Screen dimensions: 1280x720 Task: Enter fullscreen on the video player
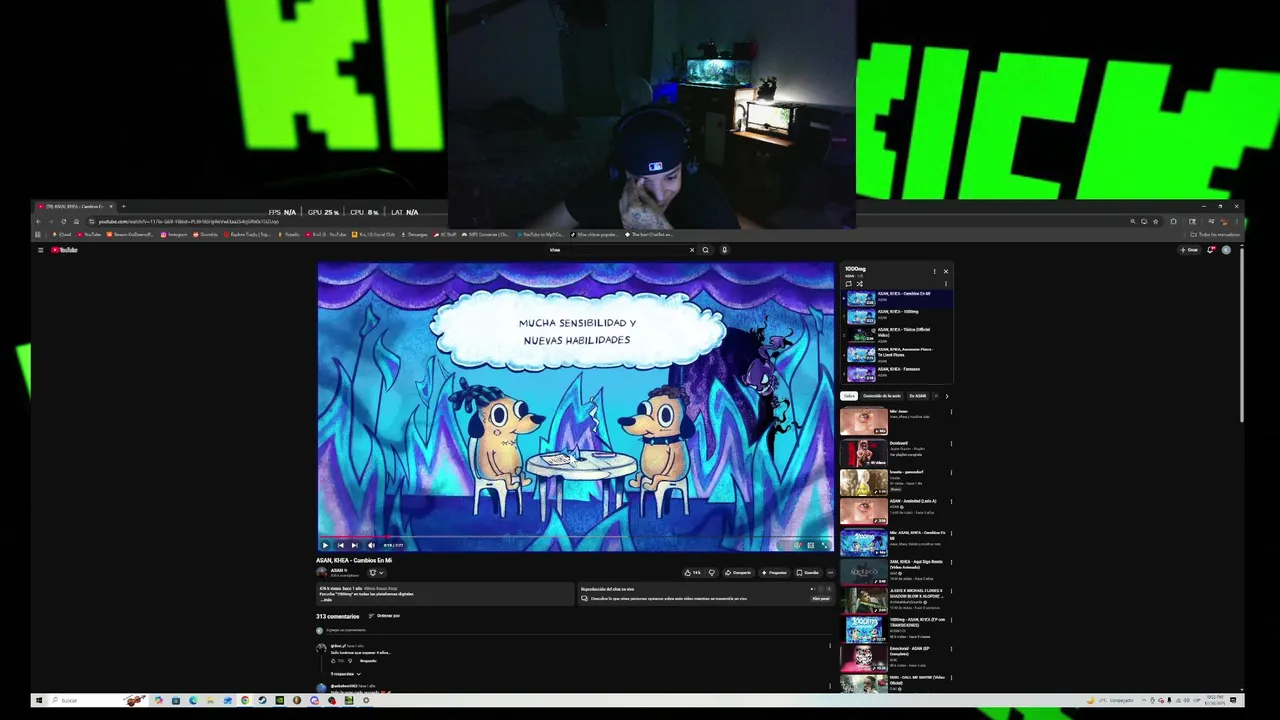click(x=825, y=545)
